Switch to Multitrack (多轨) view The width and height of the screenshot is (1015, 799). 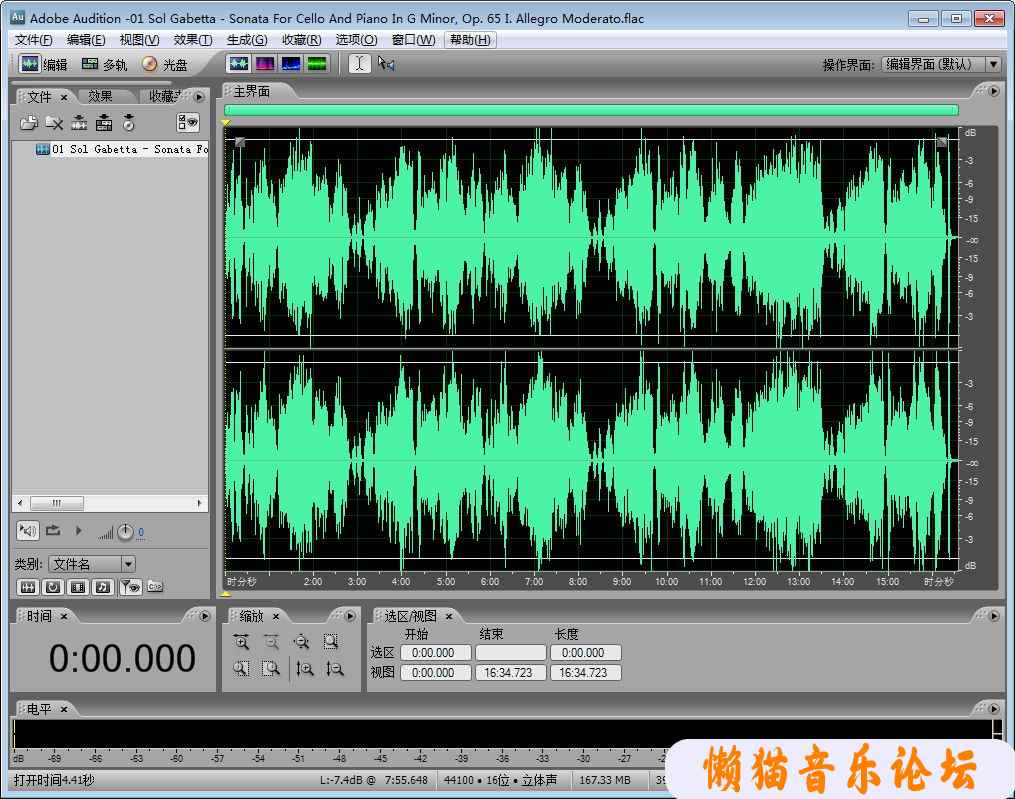click(x=104, y=64)
